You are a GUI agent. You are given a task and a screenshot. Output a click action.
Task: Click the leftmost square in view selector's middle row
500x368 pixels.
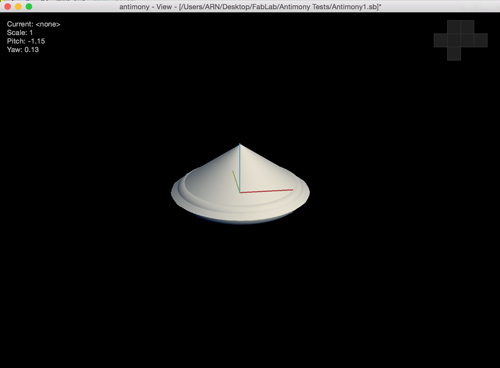(x=440, y=40)
